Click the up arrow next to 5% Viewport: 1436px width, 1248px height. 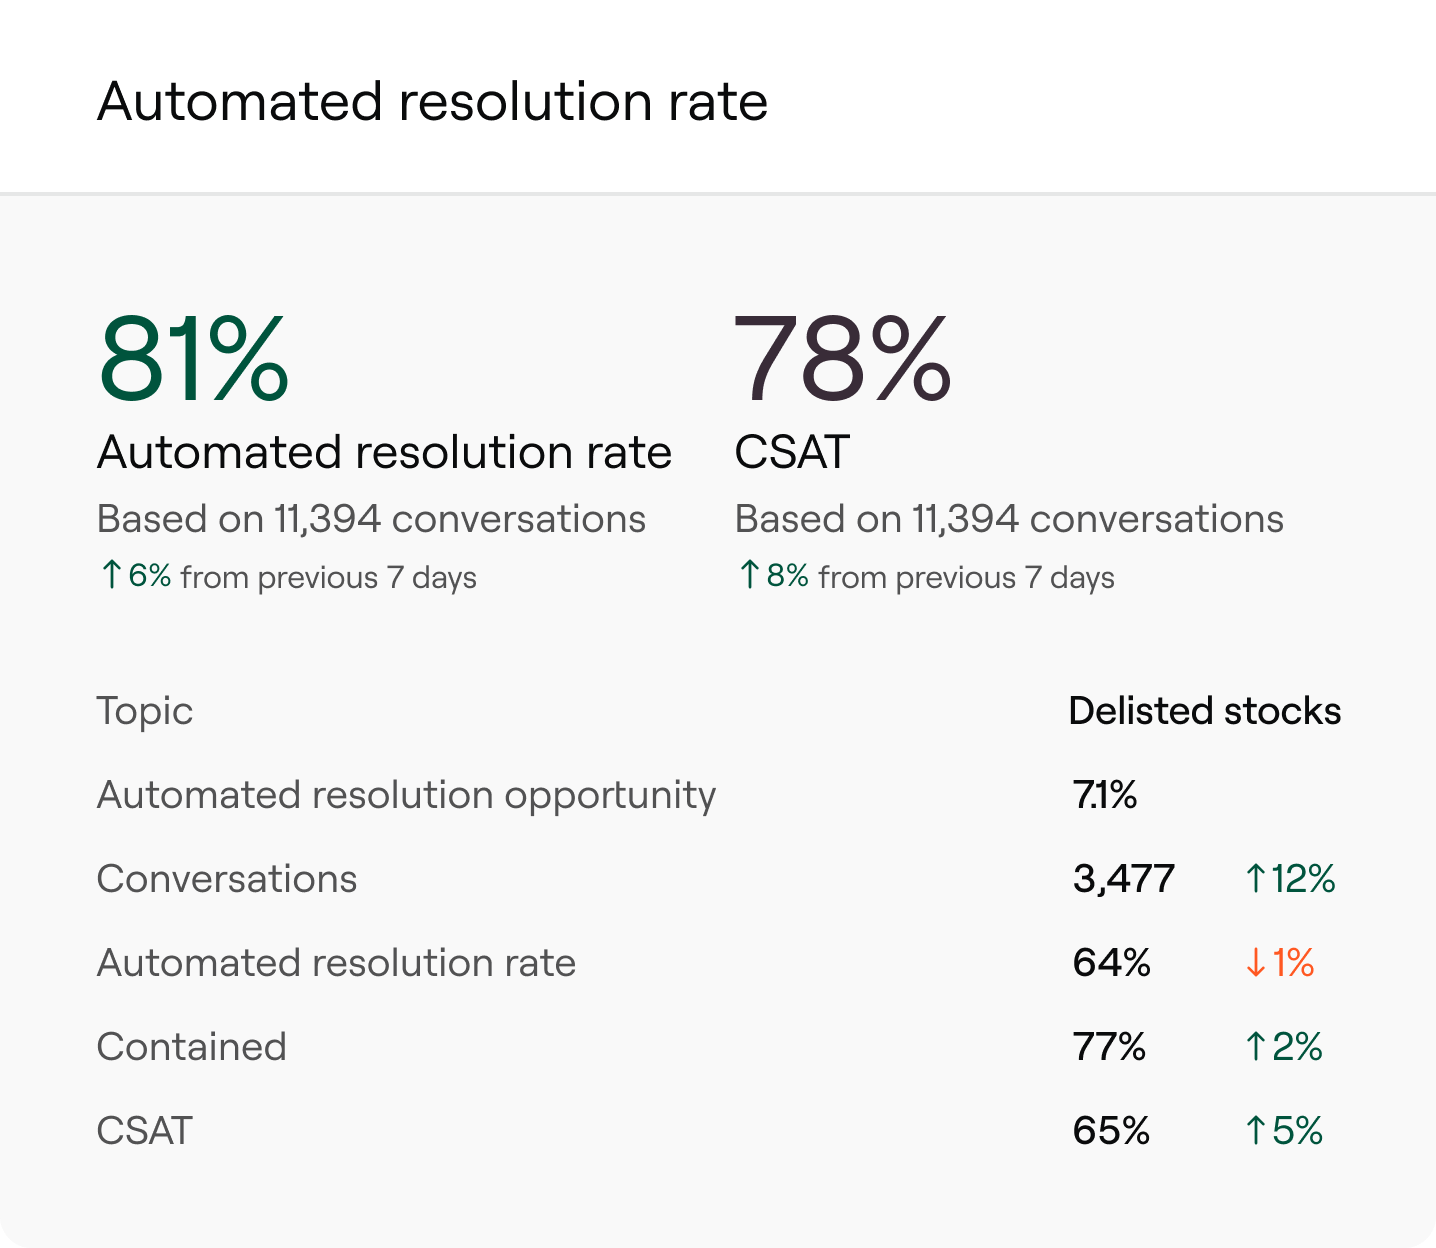coord(1256,1131)
